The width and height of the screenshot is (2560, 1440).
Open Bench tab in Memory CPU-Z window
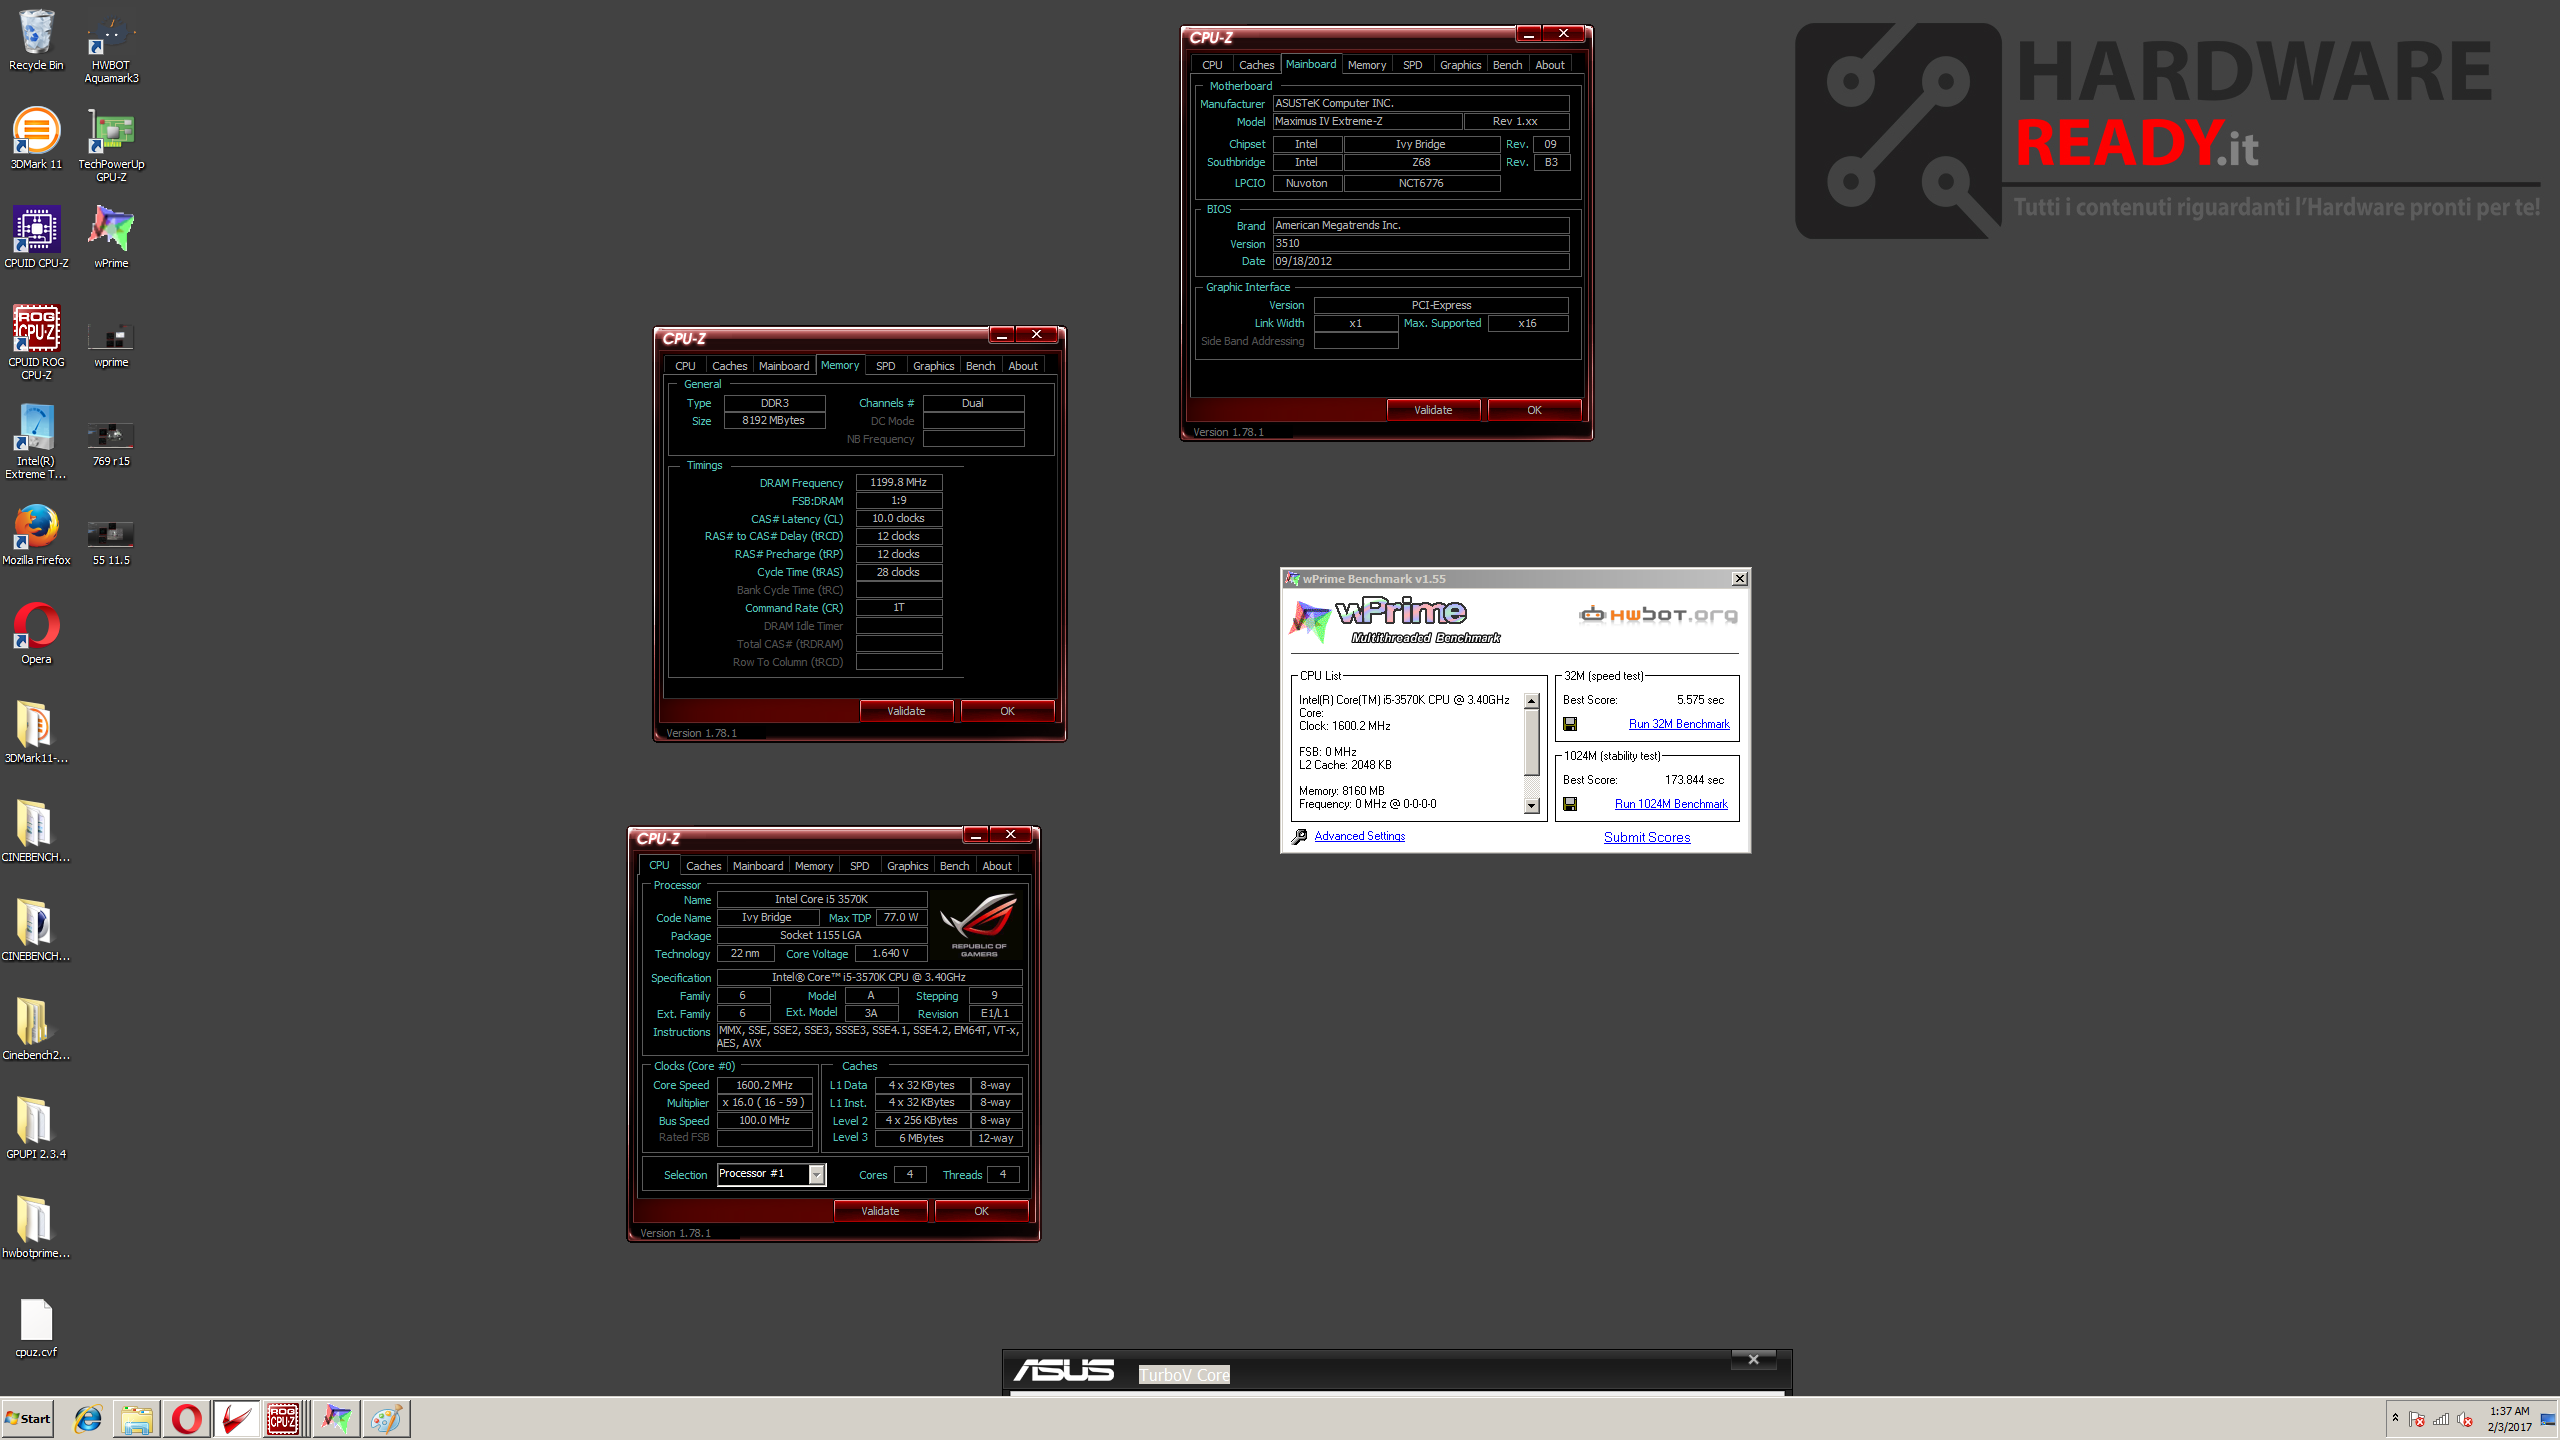[x=980, y=366]
